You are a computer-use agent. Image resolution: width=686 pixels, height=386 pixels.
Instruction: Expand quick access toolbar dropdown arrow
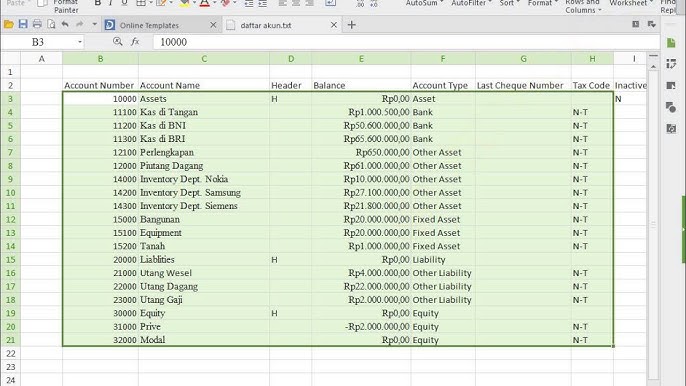point(94,25)
